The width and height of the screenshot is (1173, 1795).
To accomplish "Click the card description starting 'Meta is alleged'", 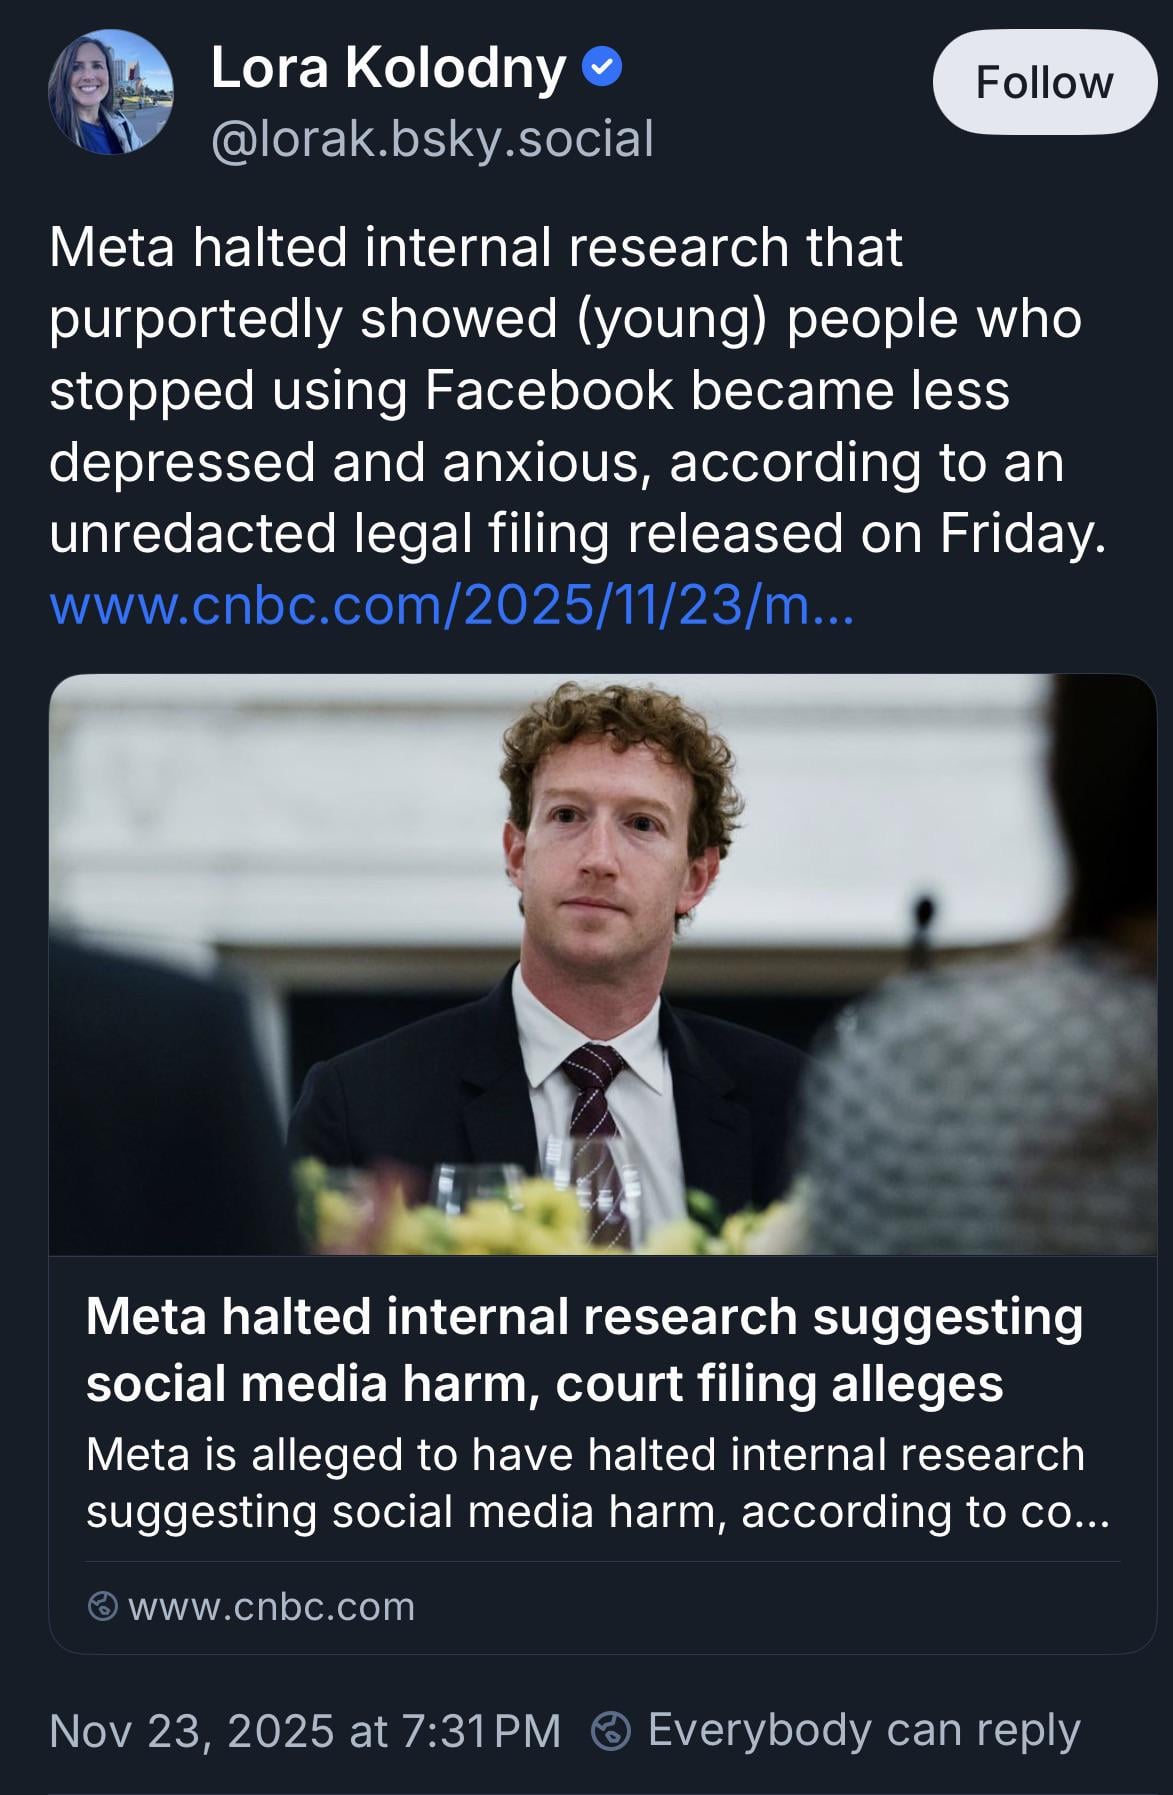I will click(x=597, y=1483).
